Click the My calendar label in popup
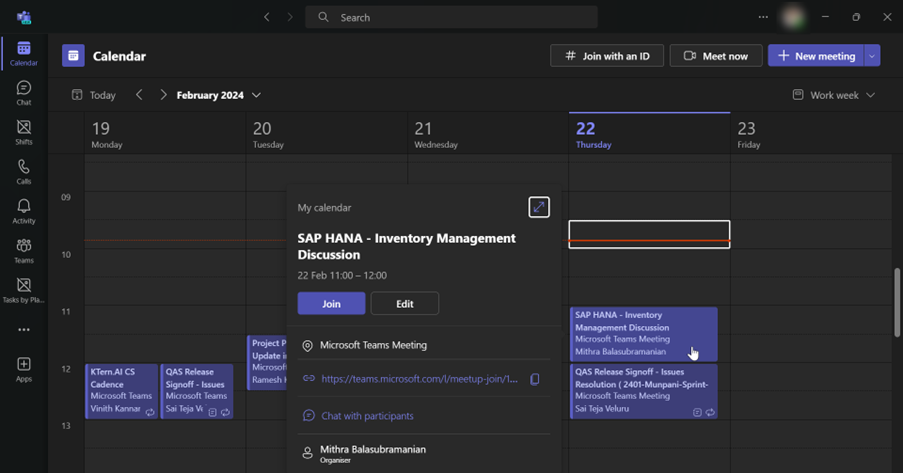The image size is (903, 473). point(324,207)
